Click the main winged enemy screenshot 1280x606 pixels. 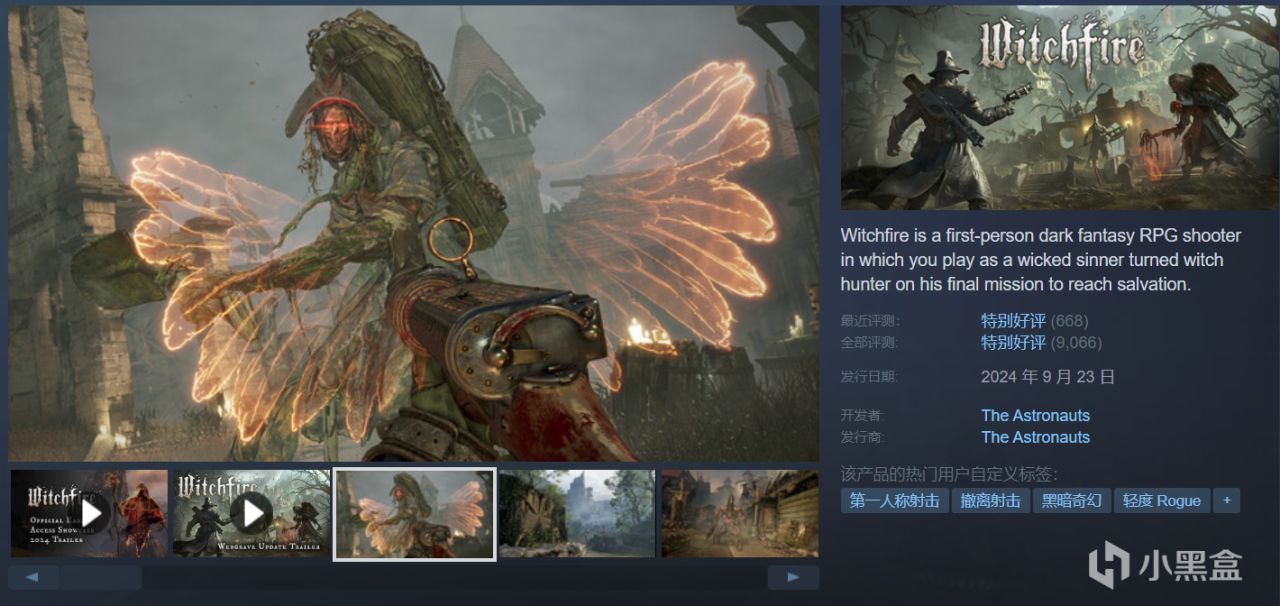414,233
